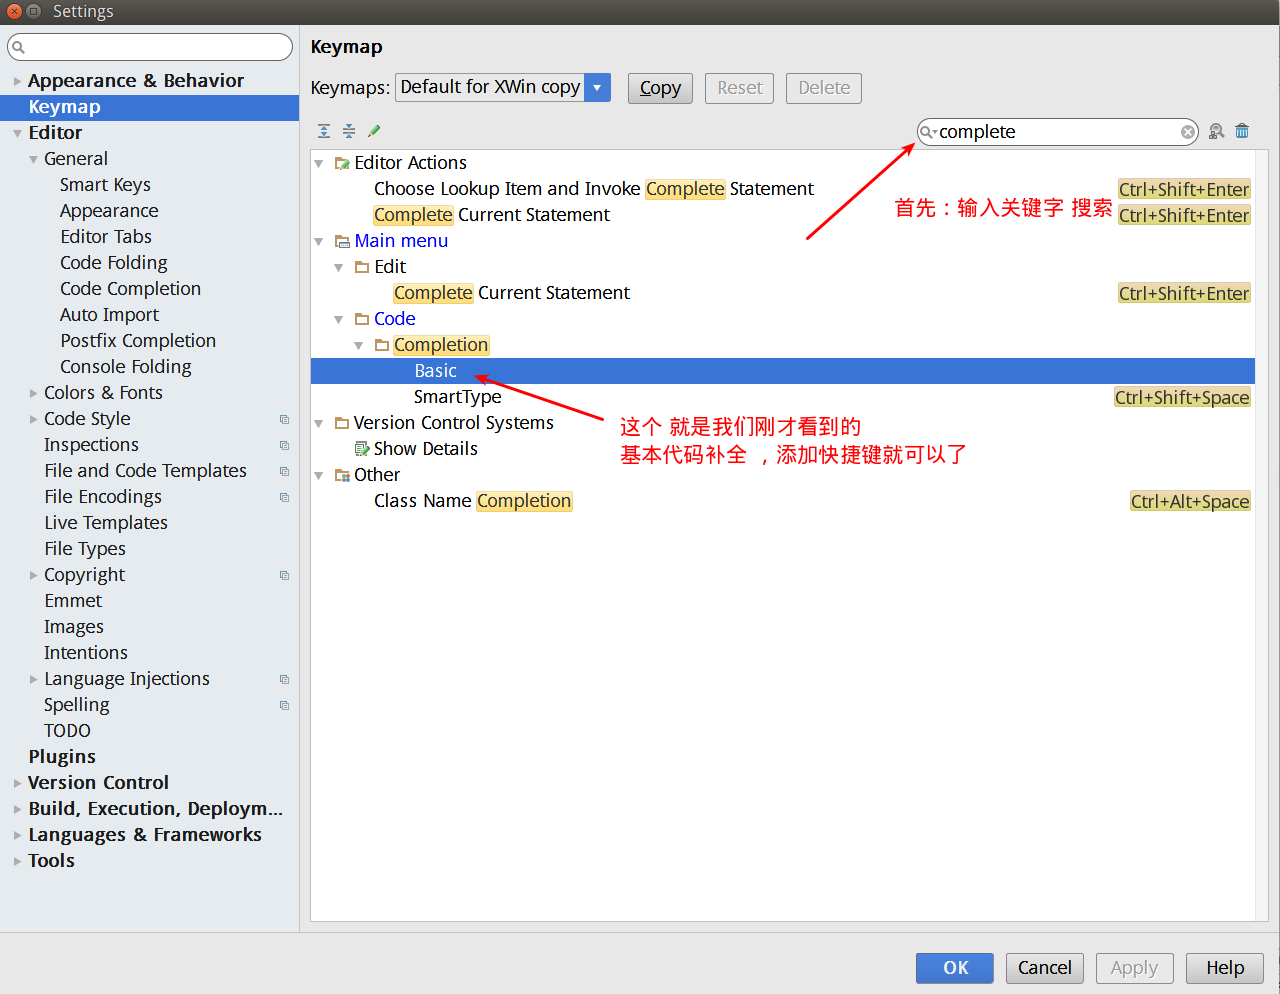Click the project-level icon beside Language Injections
This screenshot has height=994, width=1280.
tap(284, 679)
